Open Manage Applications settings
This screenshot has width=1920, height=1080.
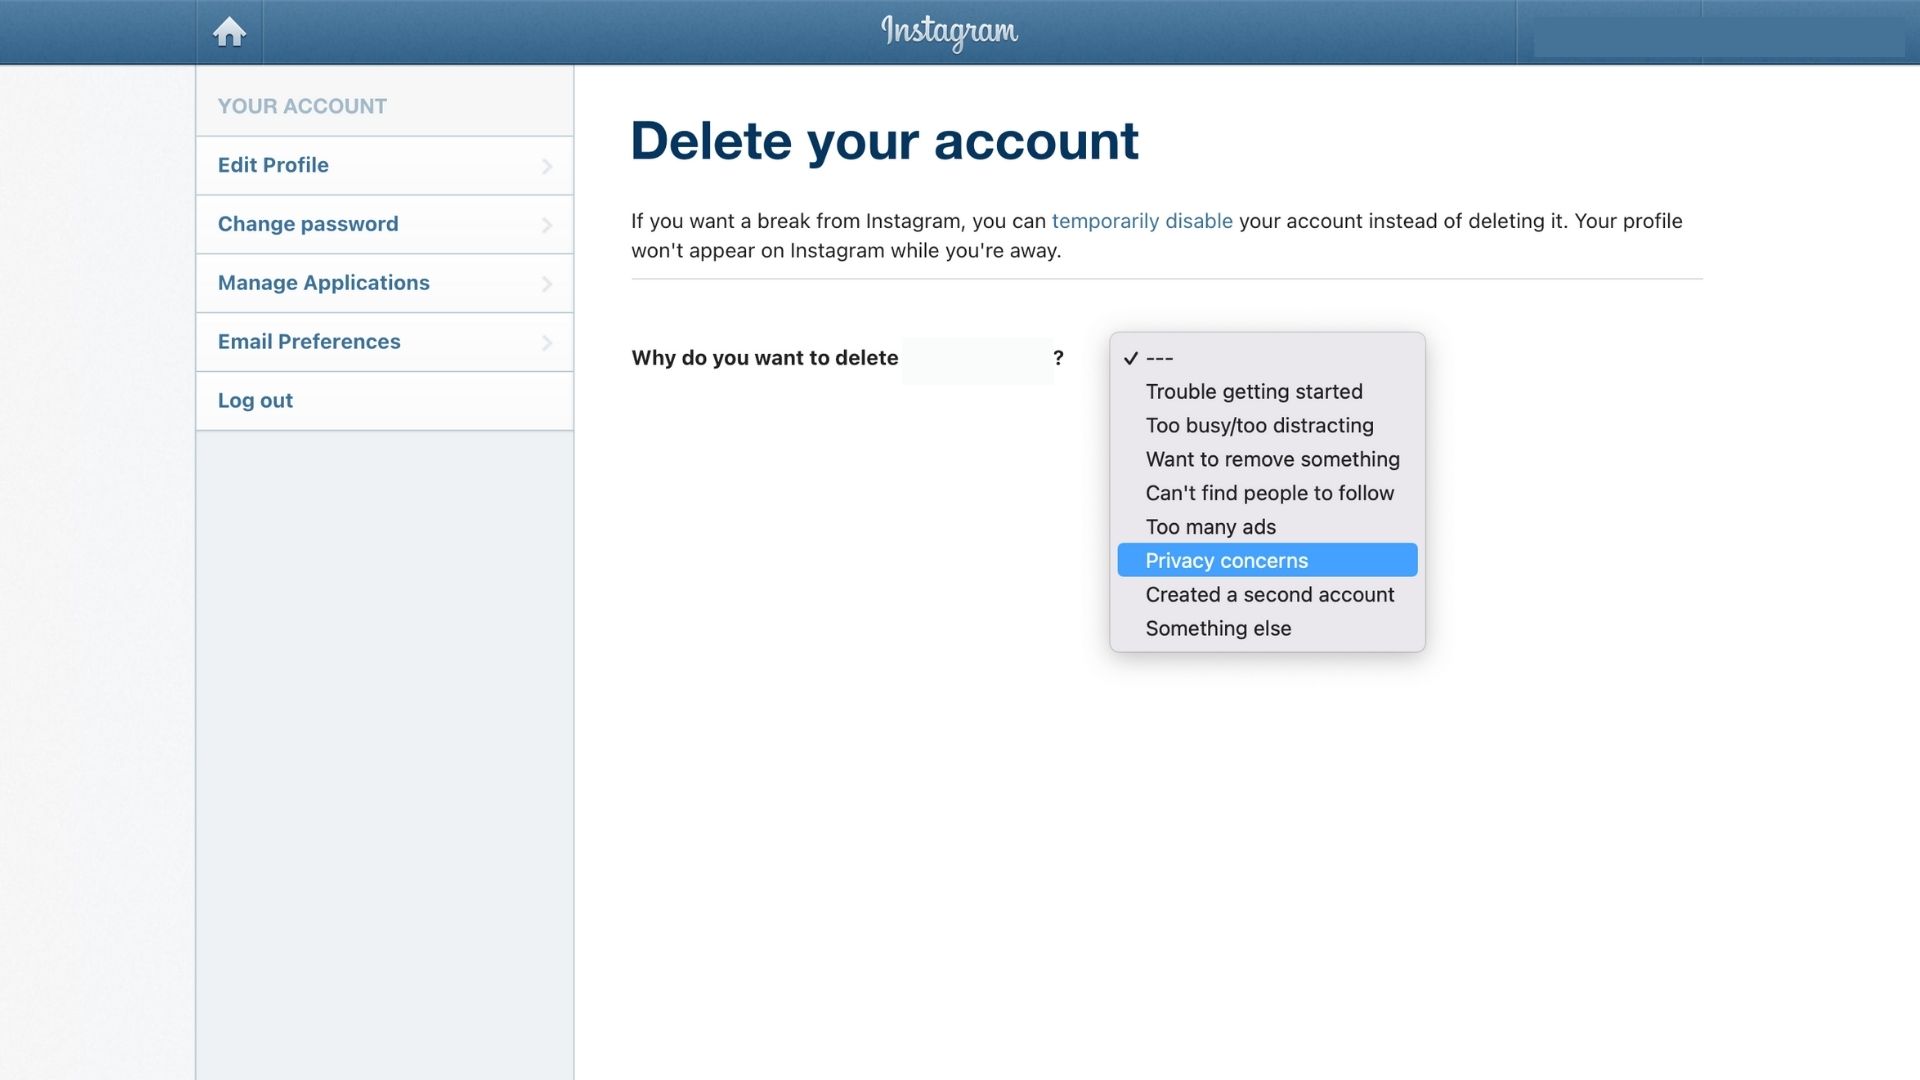pyautogui.click(x=384, y=282)
